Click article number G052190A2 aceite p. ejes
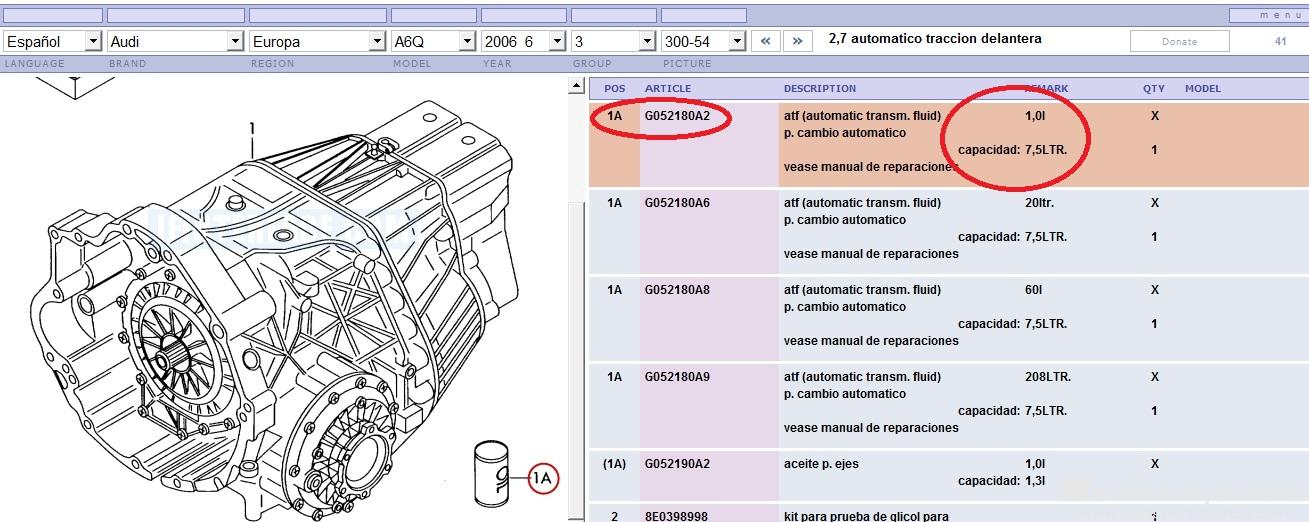The width and height of the screenshot is (1309, 522). 677,464
